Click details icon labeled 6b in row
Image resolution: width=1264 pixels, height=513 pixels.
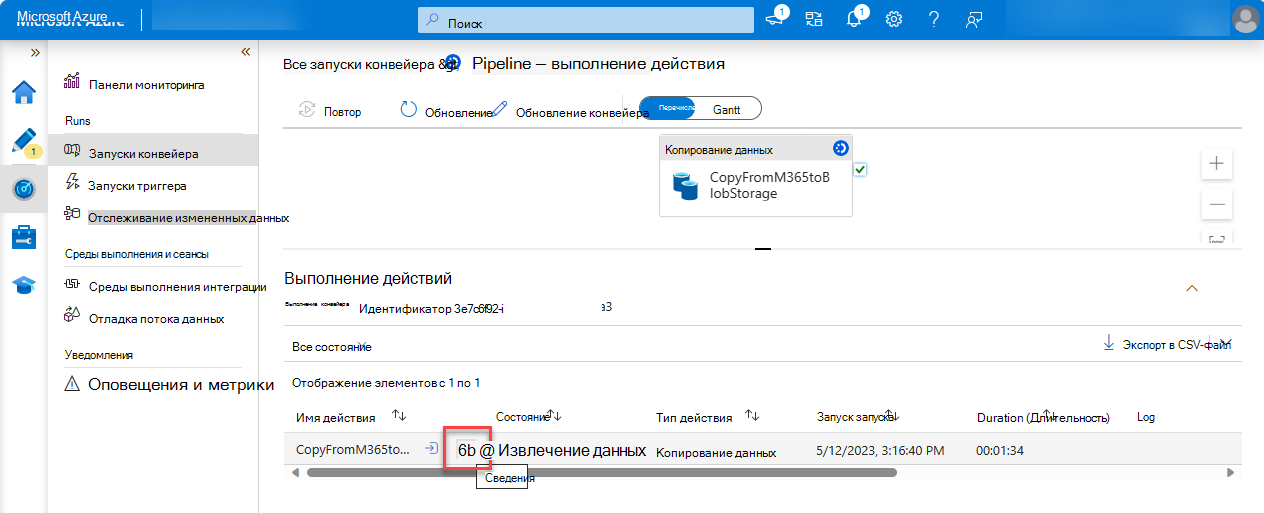pyautogui.click(x=466, y=450)
